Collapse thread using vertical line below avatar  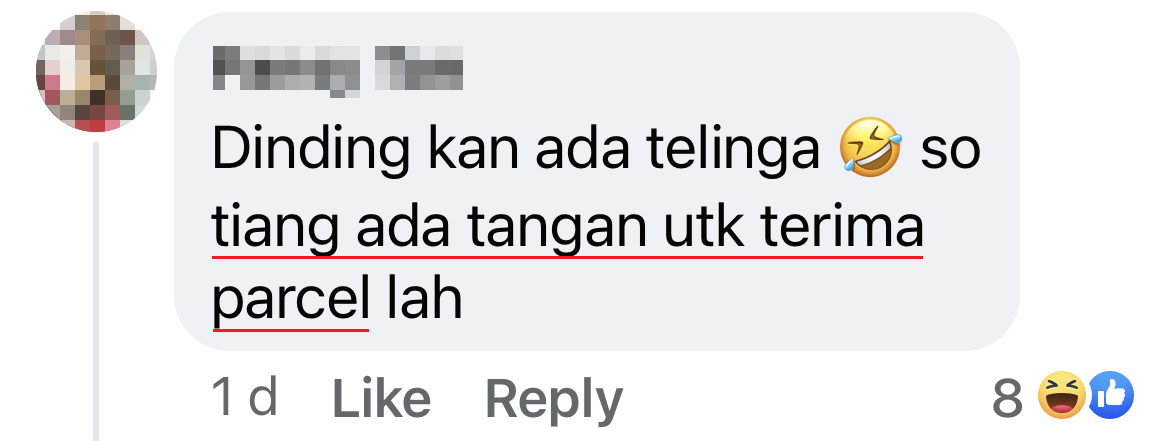click(x=96, y=291)
